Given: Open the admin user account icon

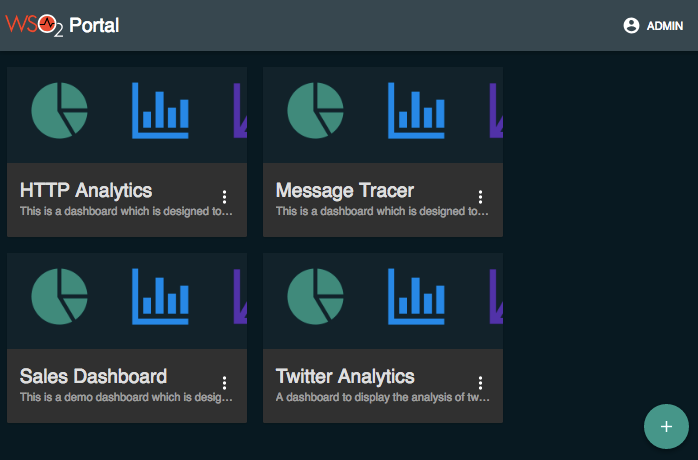Looking at the screenshot, I should (631, 26).
